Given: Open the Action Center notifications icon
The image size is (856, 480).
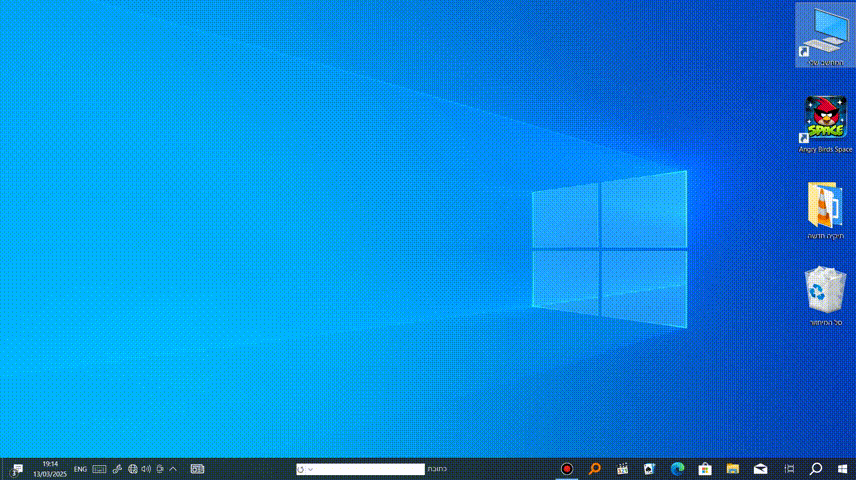Looking at the screenshot, I should click(16, 469).
